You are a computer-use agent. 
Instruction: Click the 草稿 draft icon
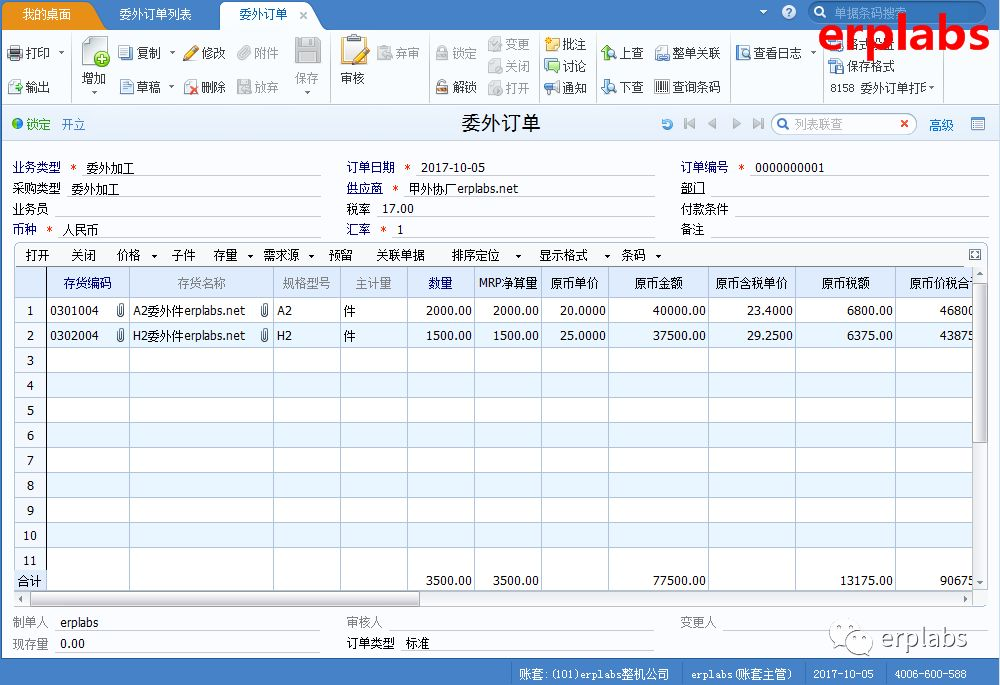point(126,87)
